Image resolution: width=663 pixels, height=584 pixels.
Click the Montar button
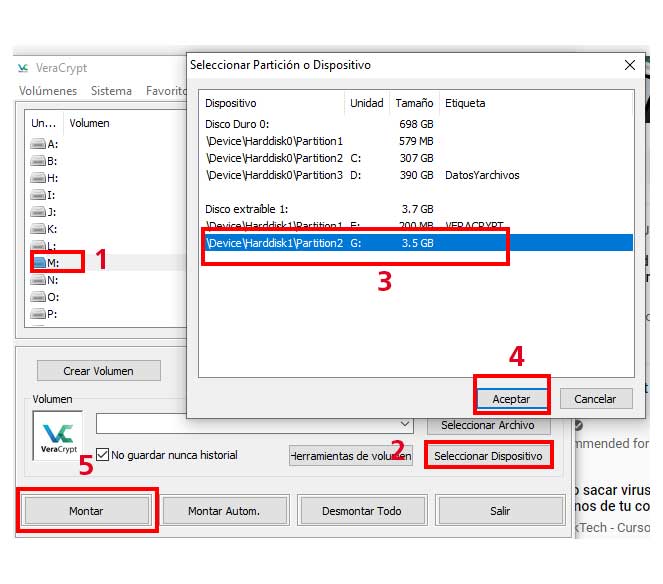[86, 511]
